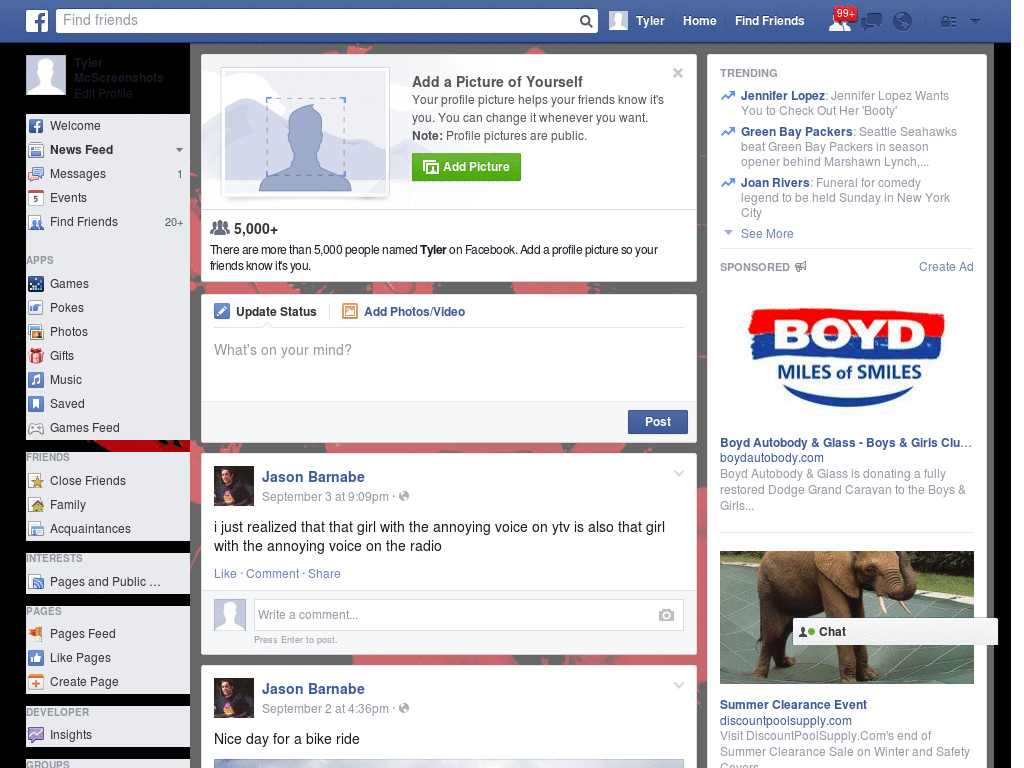Click the September 2 at 4:36pm timestamp
Image resolution: width=1024 pixels, height=768 pixels.
(325, 709)
